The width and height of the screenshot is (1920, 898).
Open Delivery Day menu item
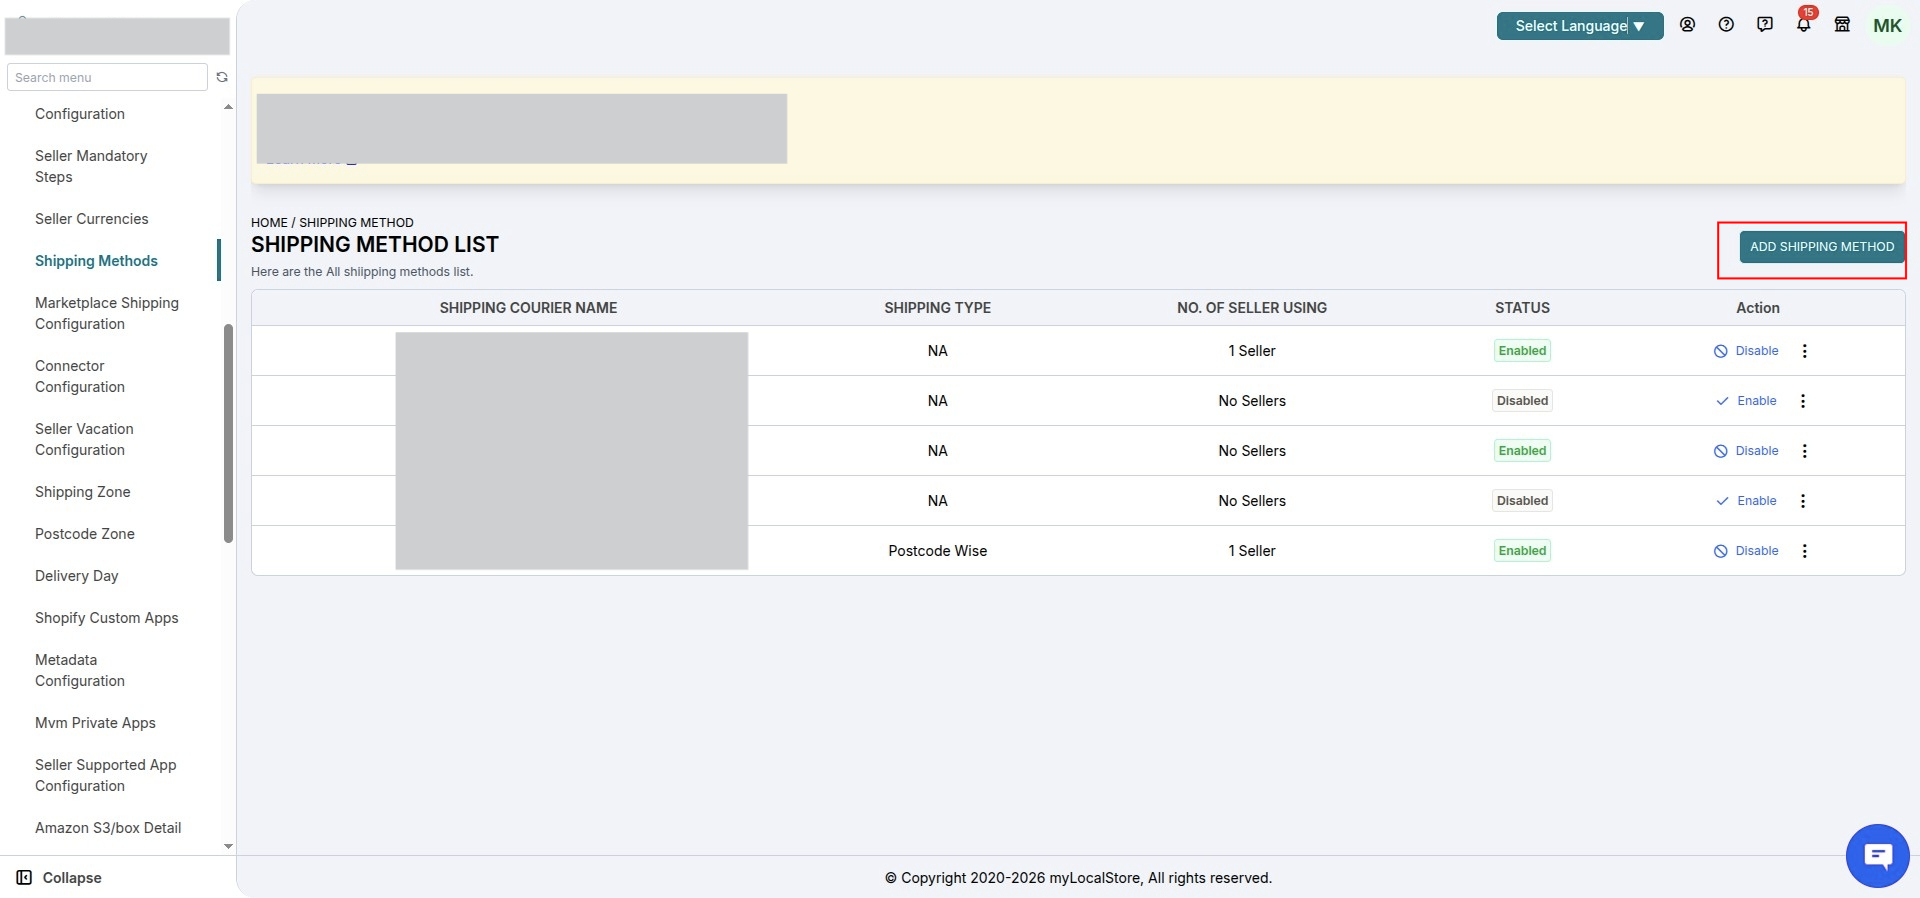[x=77, y=576]
